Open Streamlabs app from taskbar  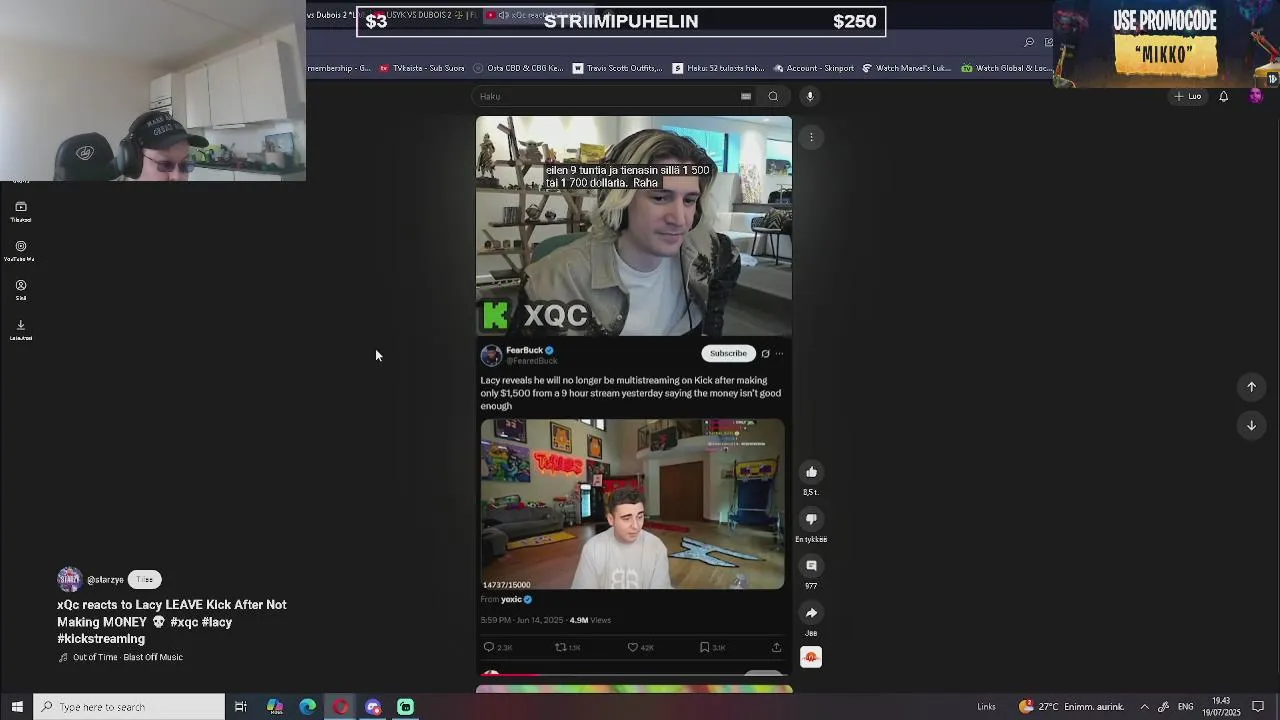tap(406, 707)
